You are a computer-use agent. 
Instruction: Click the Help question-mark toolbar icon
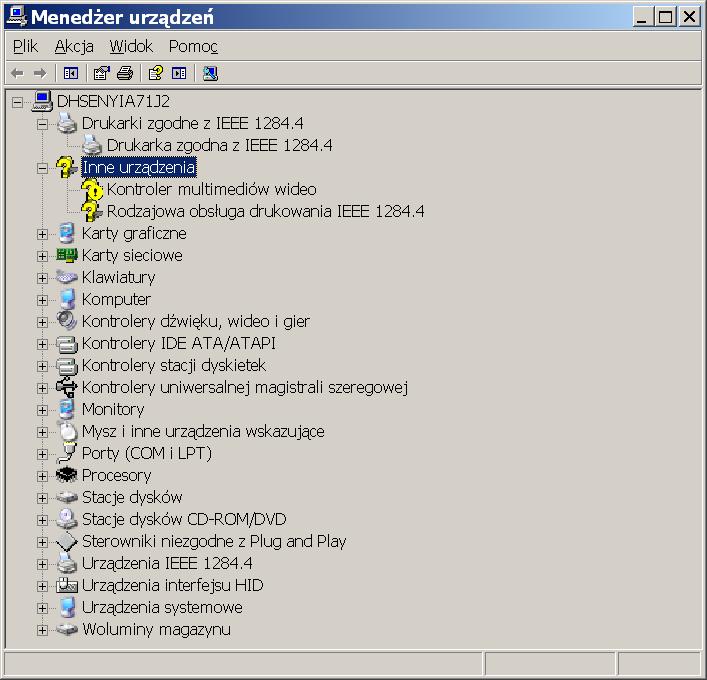point(156,73)
